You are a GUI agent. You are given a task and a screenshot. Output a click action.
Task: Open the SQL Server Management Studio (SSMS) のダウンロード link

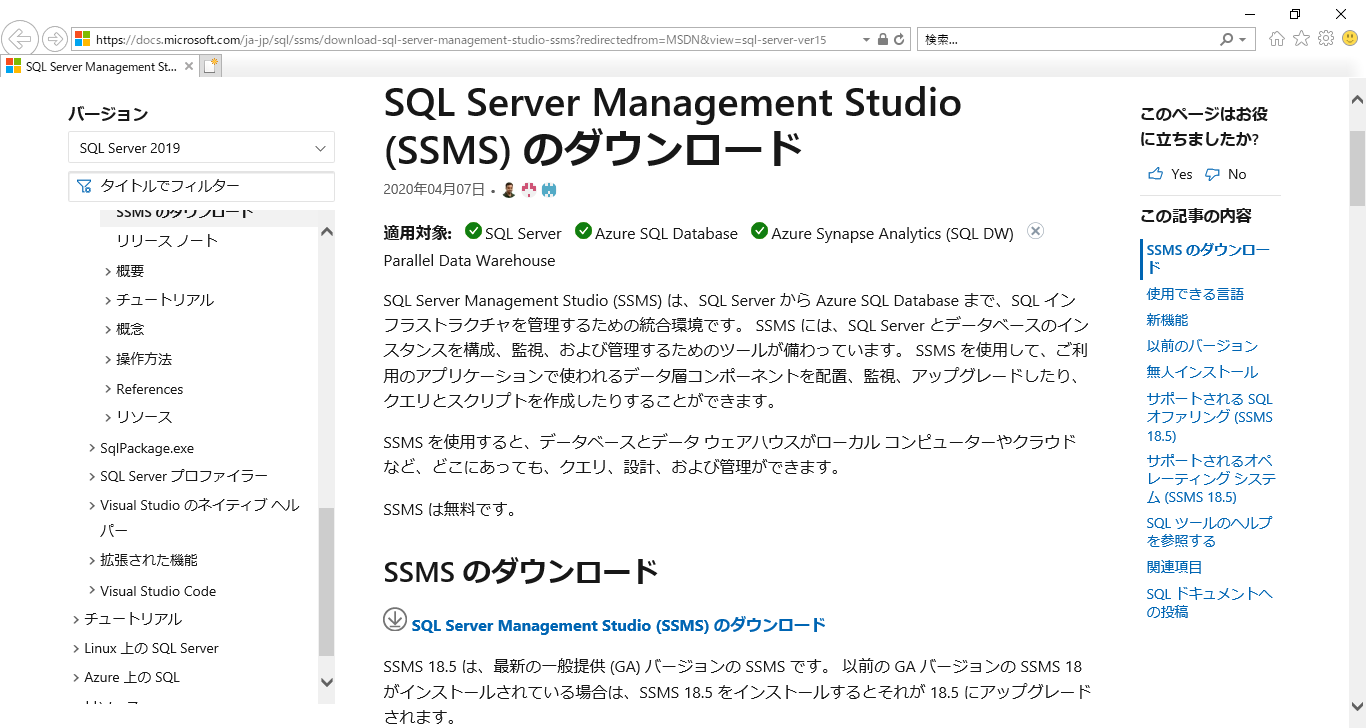tap(618, 625)
